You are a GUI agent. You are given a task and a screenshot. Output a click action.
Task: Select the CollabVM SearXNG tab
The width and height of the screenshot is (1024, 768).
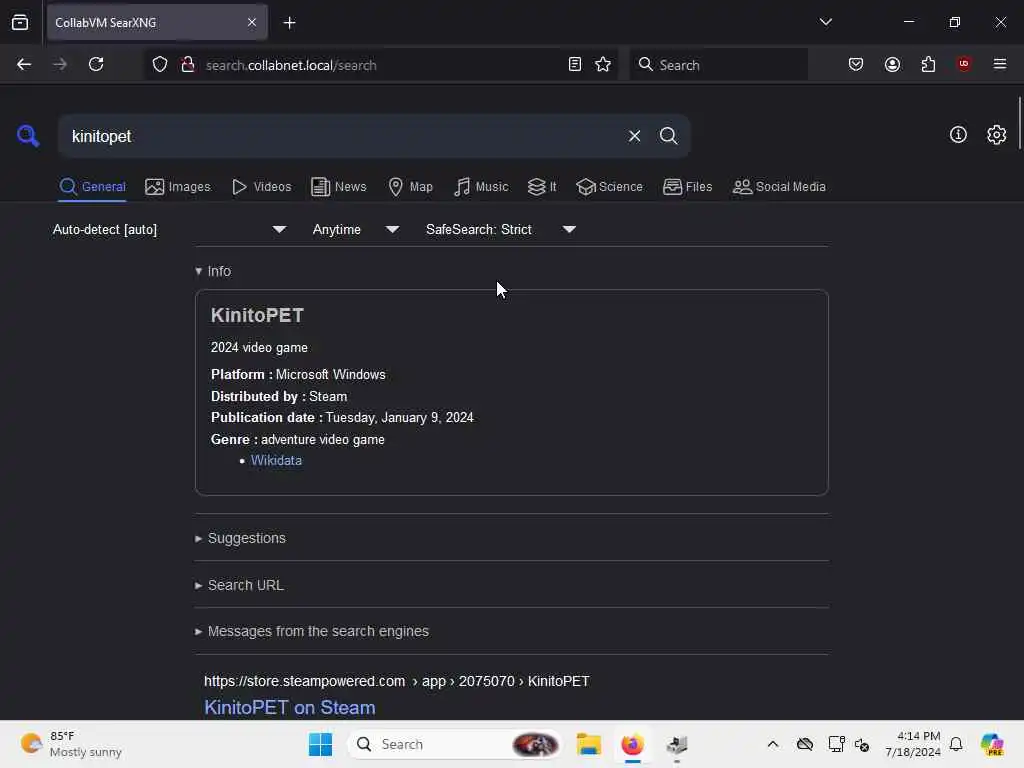click(157, 22)
